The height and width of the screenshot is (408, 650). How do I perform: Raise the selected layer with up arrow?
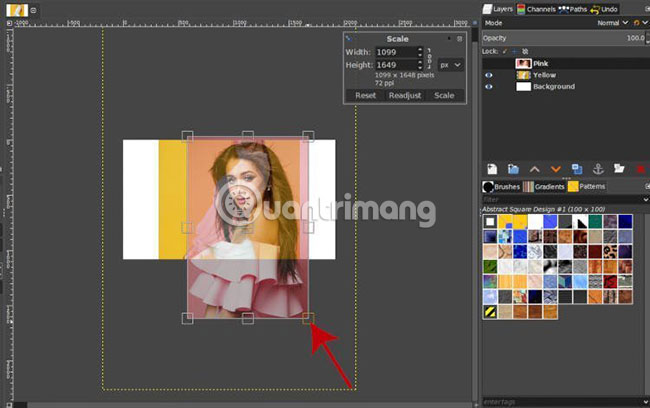[x=535, y=168]
